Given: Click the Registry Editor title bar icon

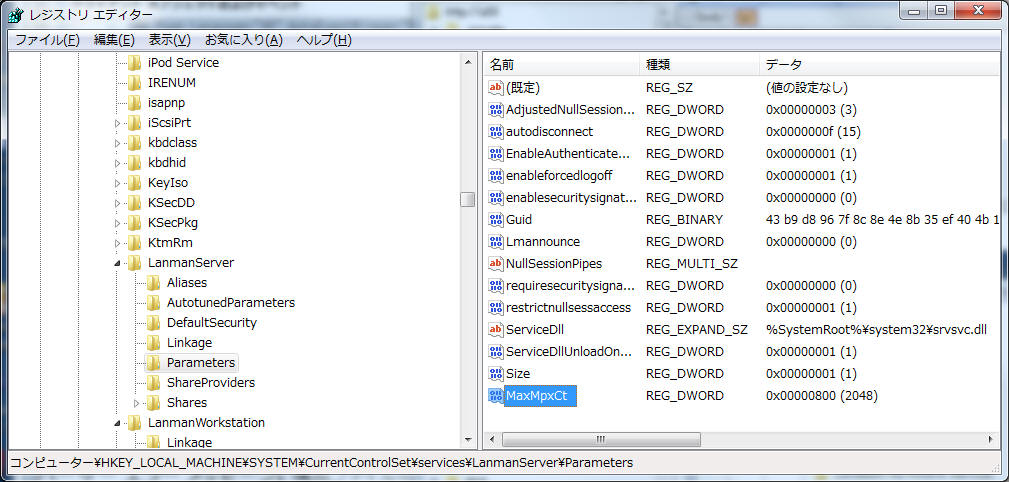Looking at the screenshot, I should (16, 15).
